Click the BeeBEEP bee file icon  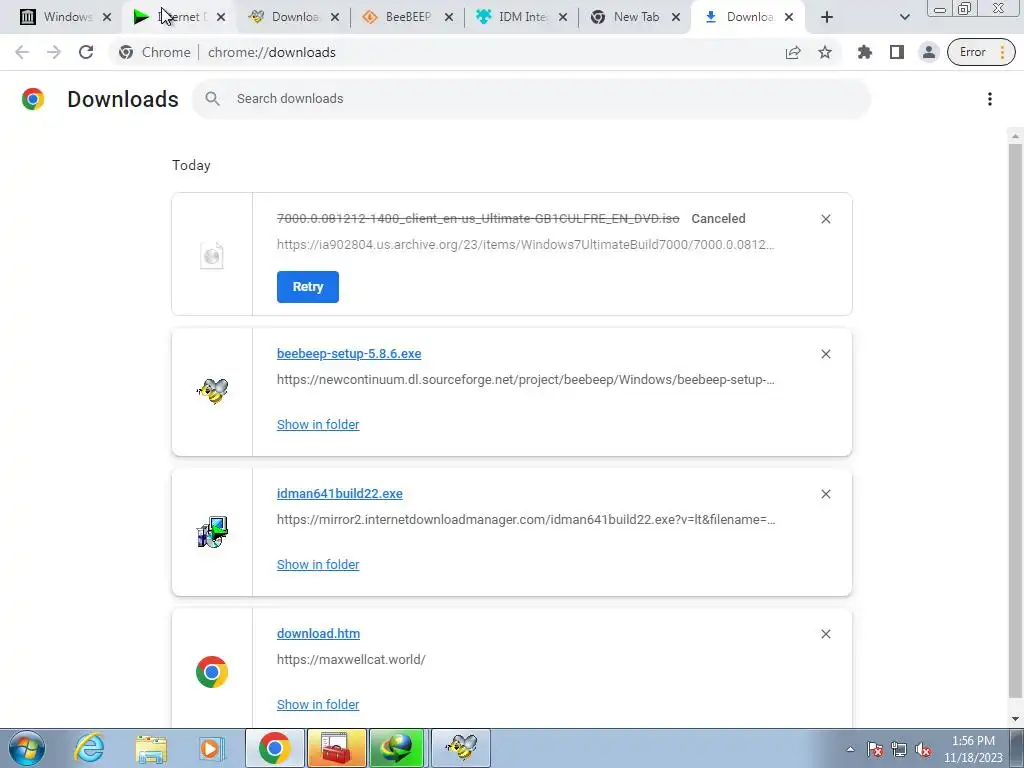point(212,391)
